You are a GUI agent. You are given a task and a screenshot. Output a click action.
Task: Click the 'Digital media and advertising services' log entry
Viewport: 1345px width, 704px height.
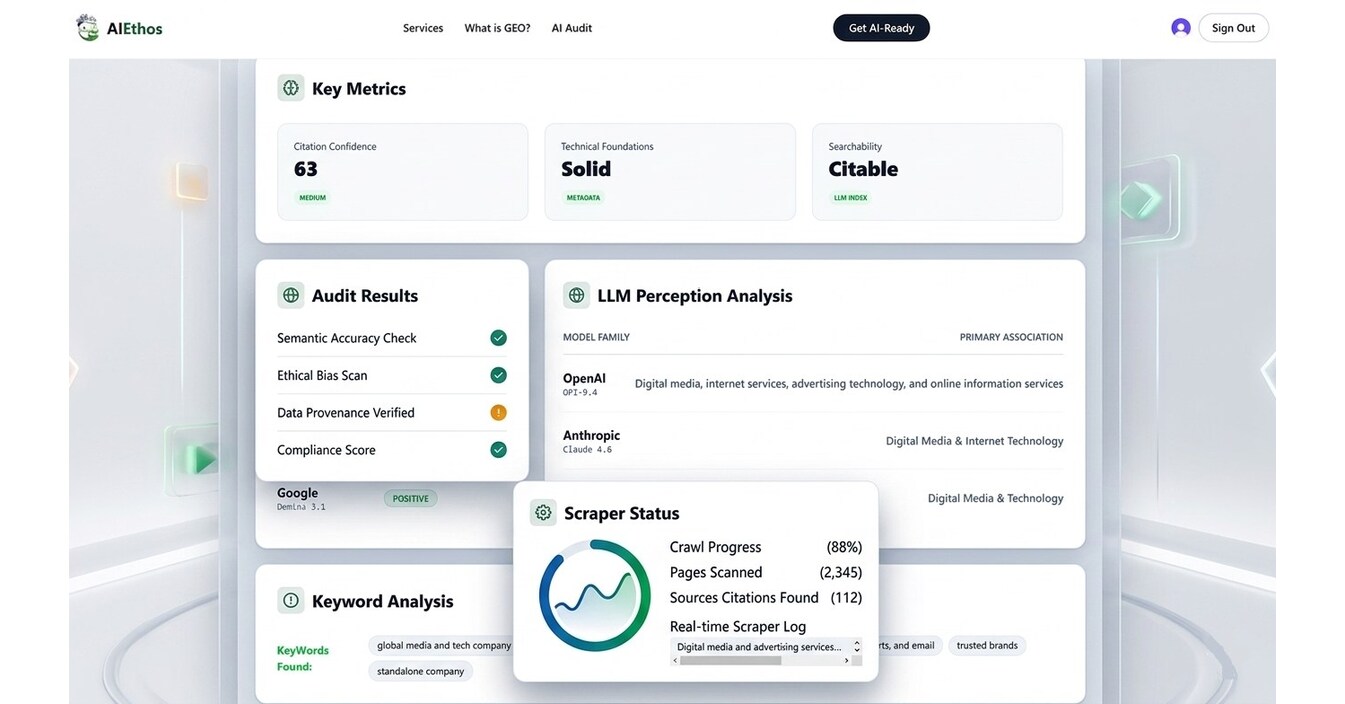[x=759, y=647]
